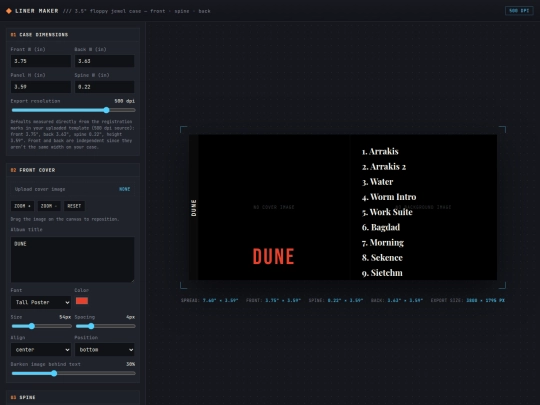Click track '8. Sekence' on back panel
The image size is (540, 405).
(x=382, y=258)
